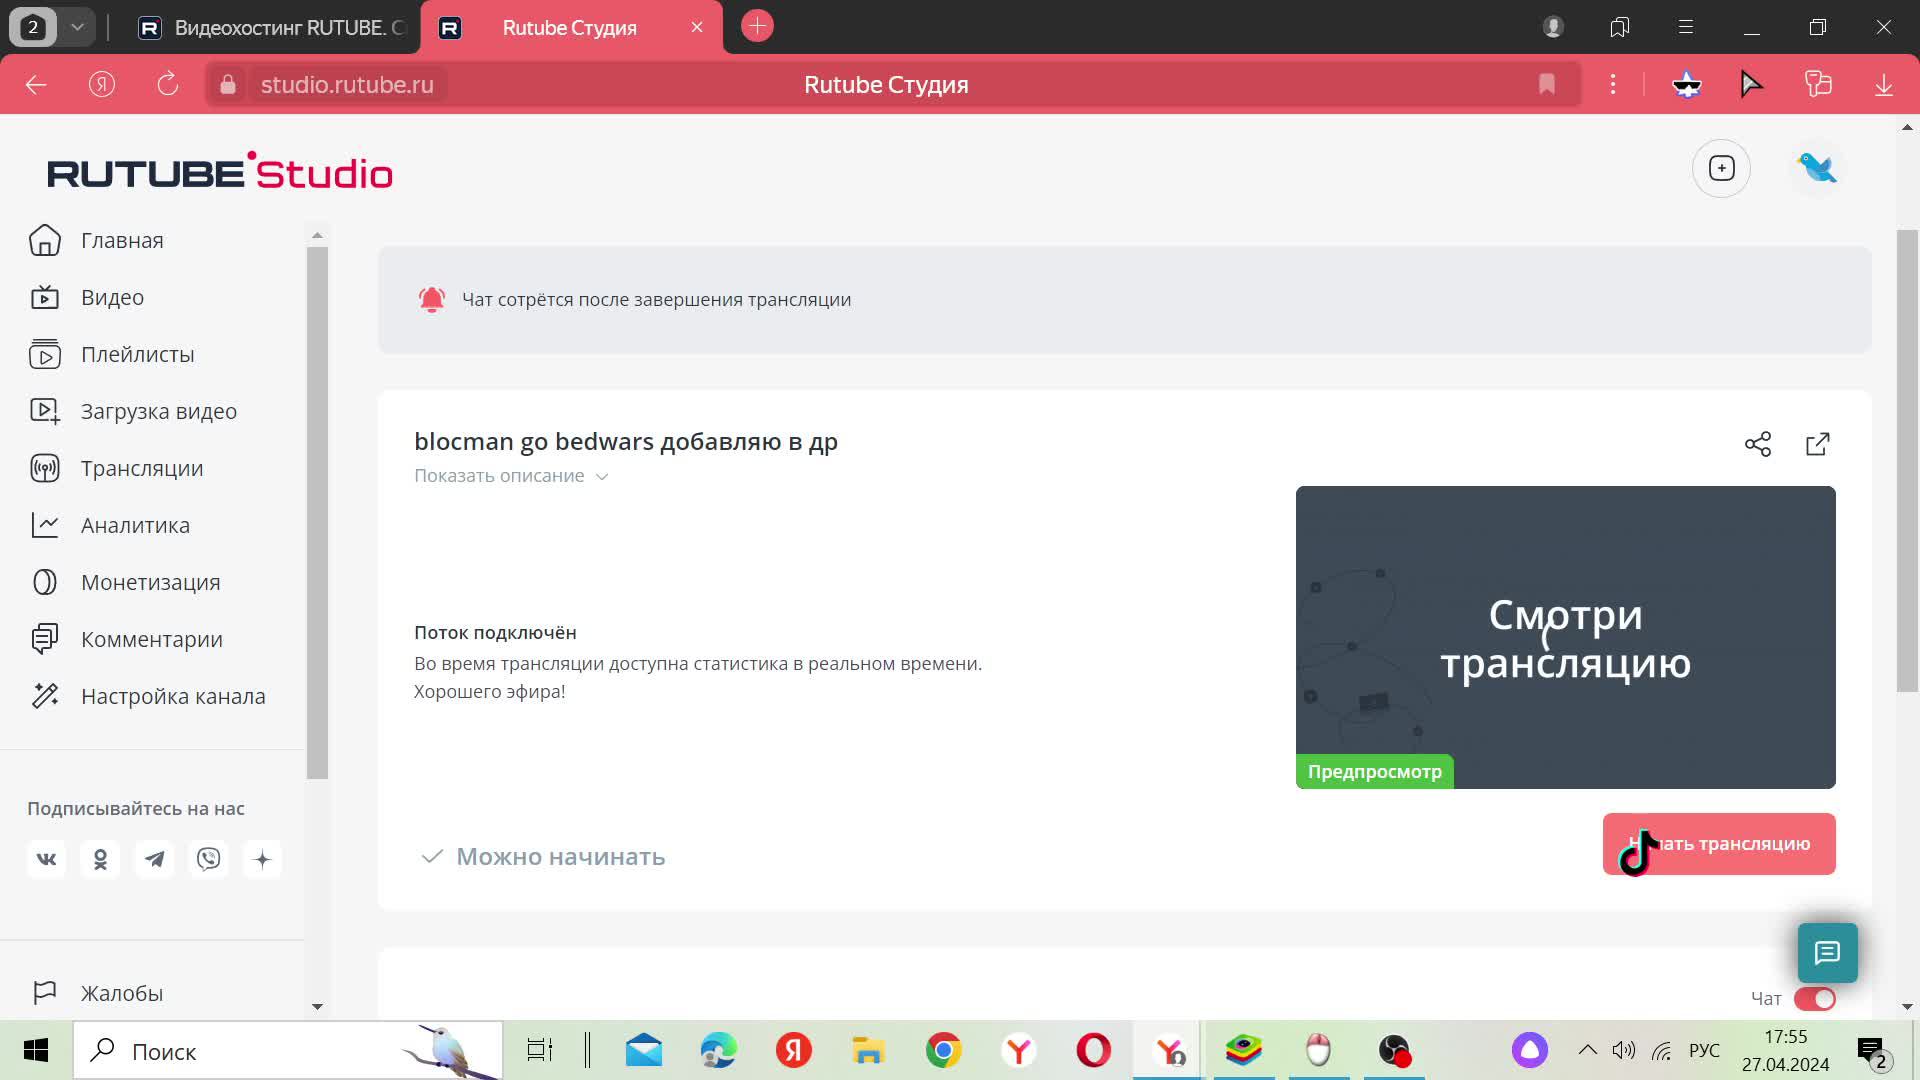
Task: Open the blue bird profile avatar
Action: 1816,168
